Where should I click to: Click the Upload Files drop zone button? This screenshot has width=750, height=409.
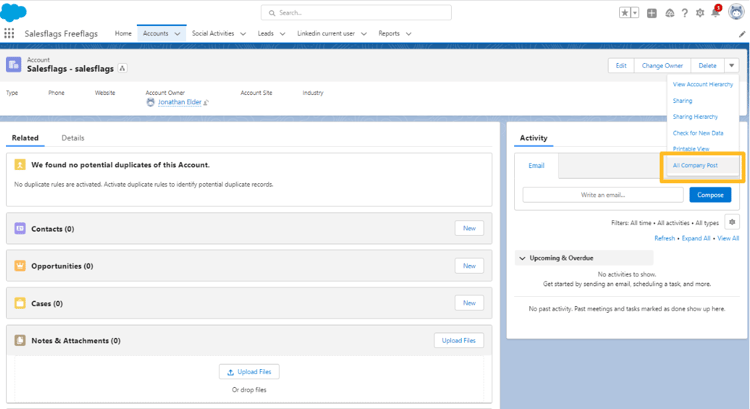[249, 372]
